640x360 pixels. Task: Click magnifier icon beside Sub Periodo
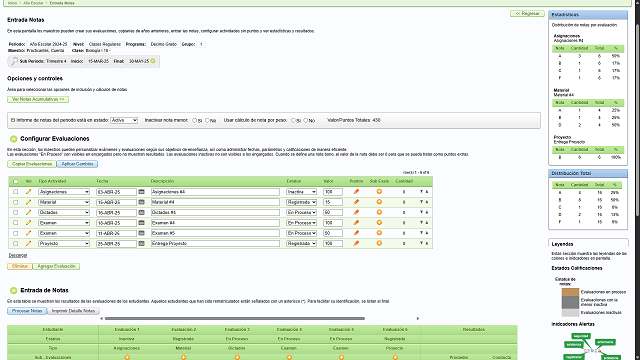click(x=14, y=61)
